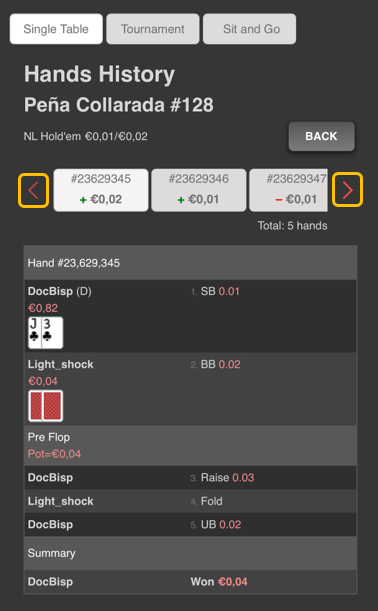
Task: Click the Pre Flop section header
Action: point(191,445)
